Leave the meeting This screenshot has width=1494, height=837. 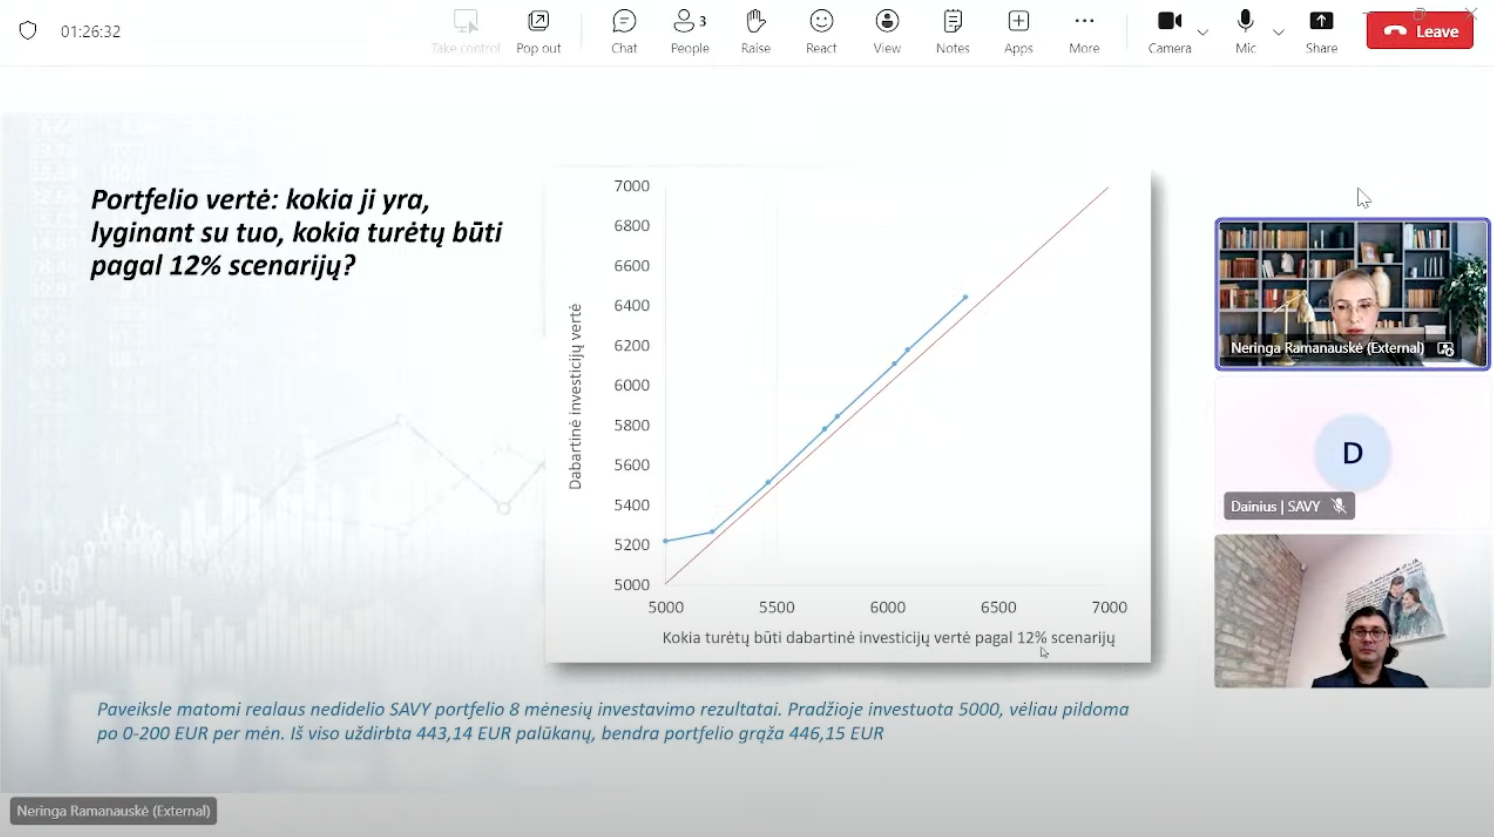coord(1419,31)
